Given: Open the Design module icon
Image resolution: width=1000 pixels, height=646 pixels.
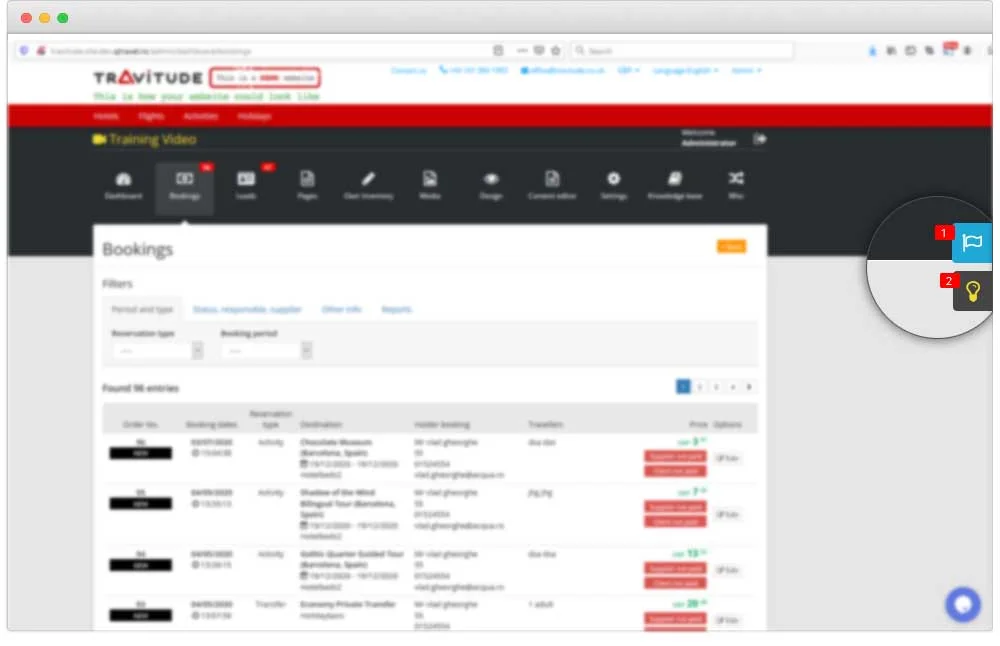Looking at the screenshot, I should 491,185.
